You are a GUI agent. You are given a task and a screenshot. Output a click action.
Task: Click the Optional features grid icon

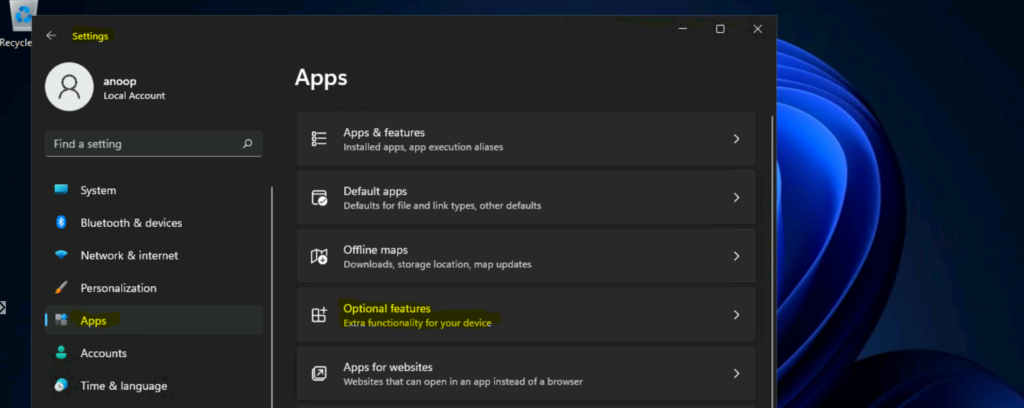pyautogui.click(x=319, y=315)
